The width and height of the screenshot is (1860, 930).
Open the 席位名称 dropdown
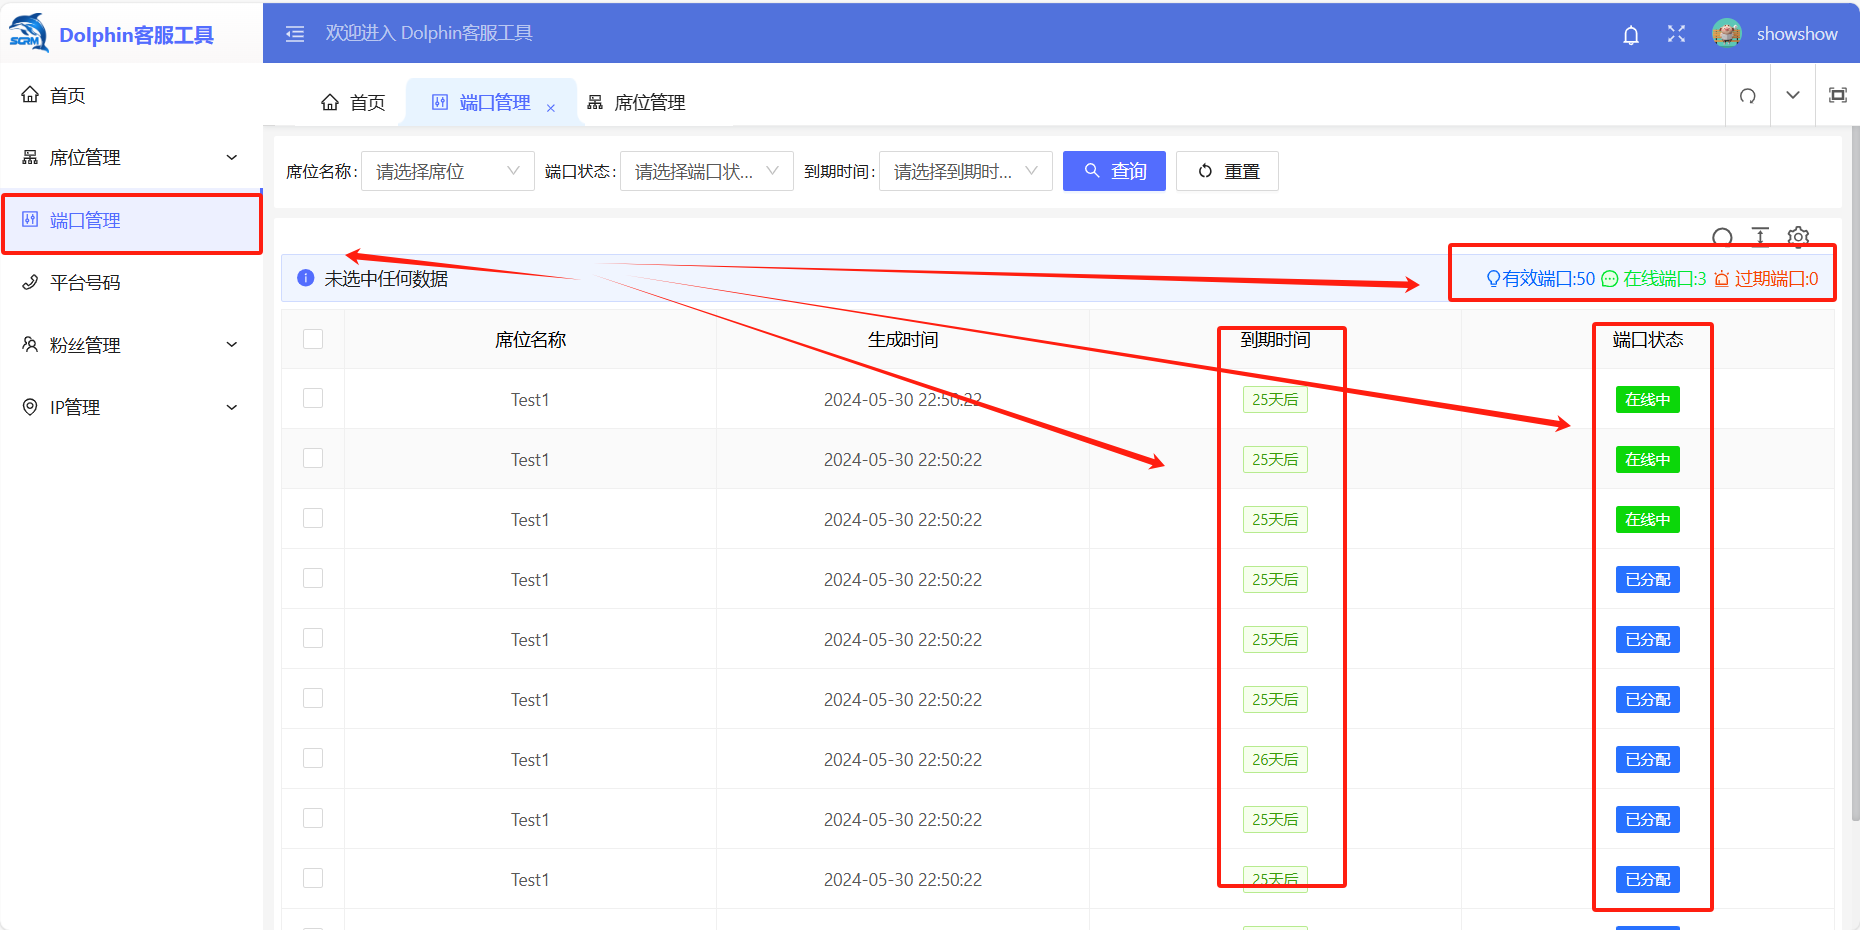(x=447, y=172)
